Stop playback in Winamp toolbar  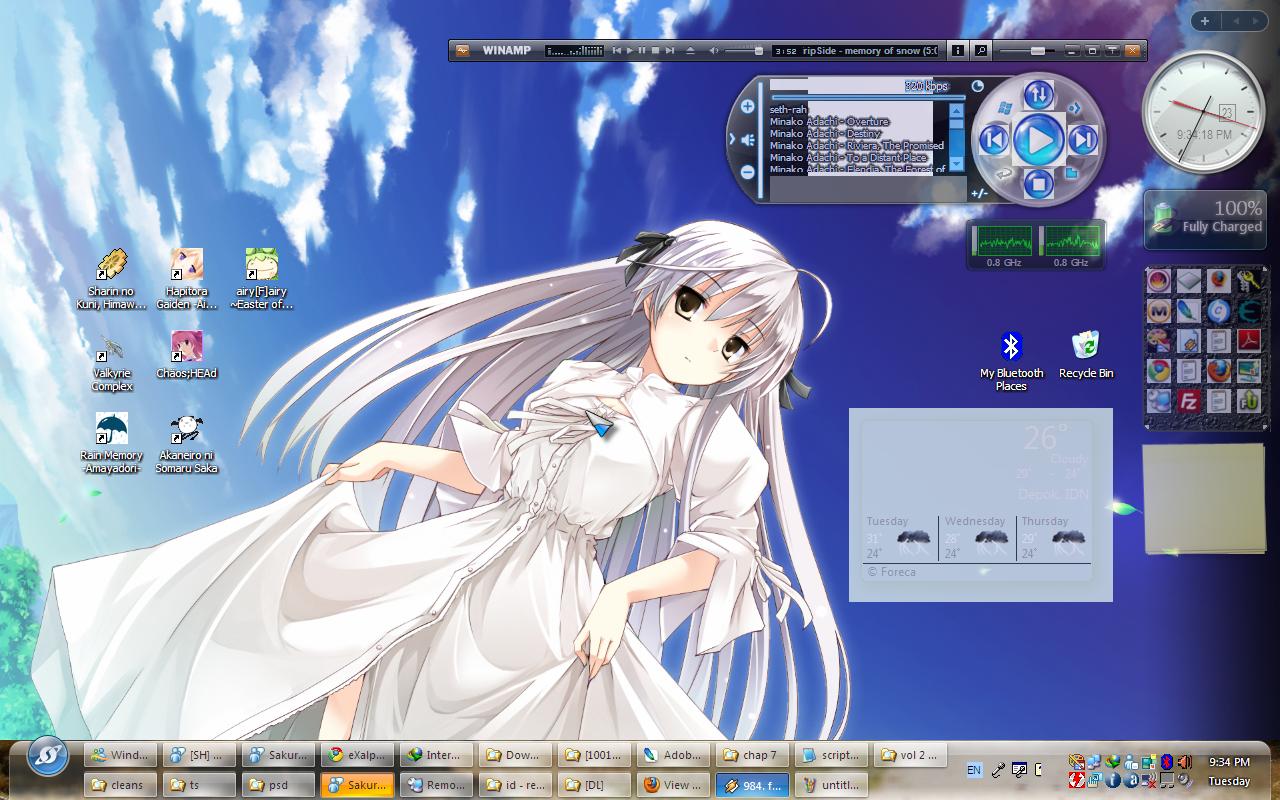pos(655,50)
